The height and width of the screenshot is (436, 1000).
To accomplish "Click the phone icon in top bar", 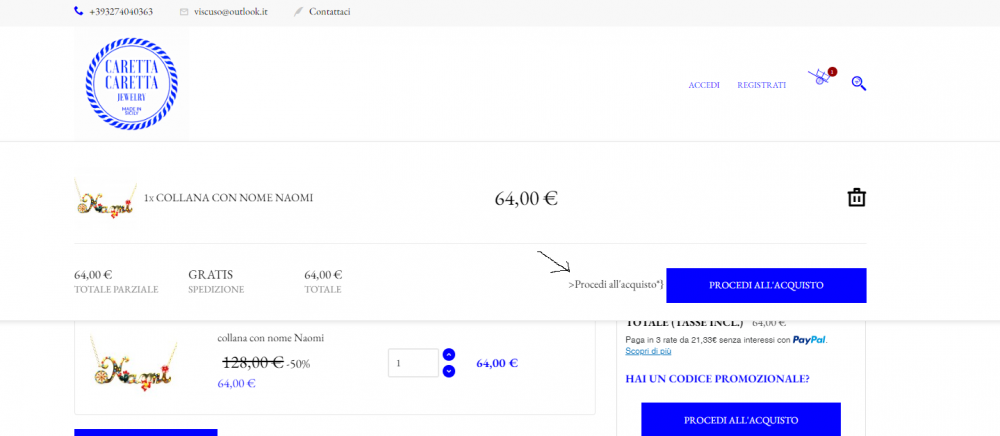I will [x=78, y=11].
